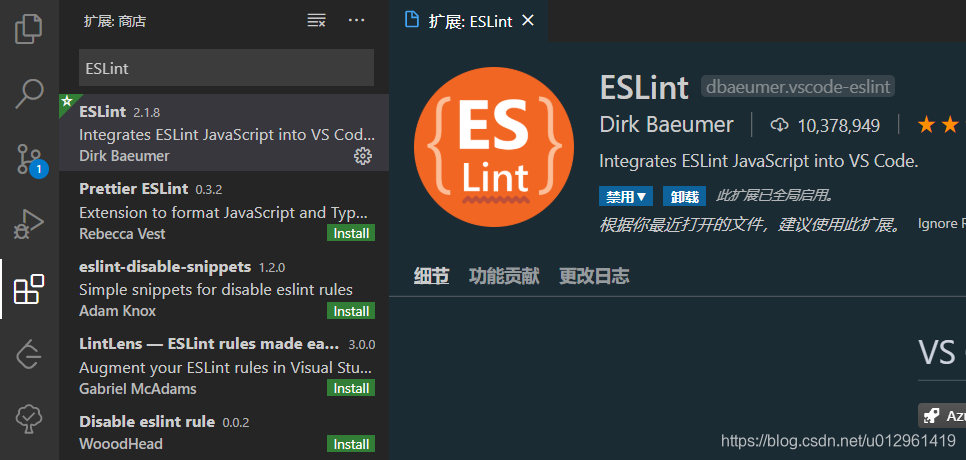Open Source Control view with 1 badge
This screenshot has height=460, width=966.
29,159
